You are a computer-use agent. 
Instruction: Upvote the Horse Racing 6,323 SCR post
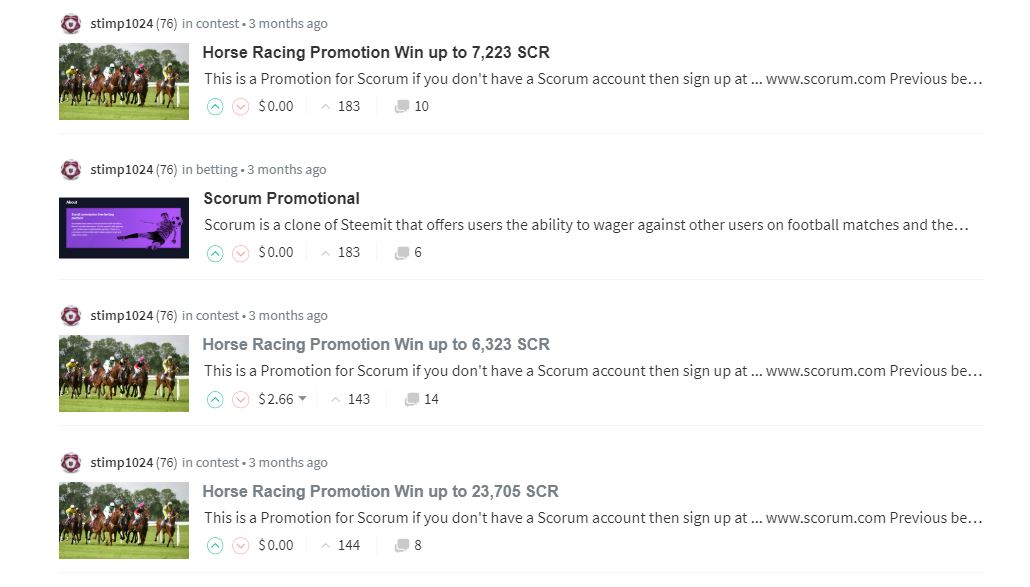[215, 399]
